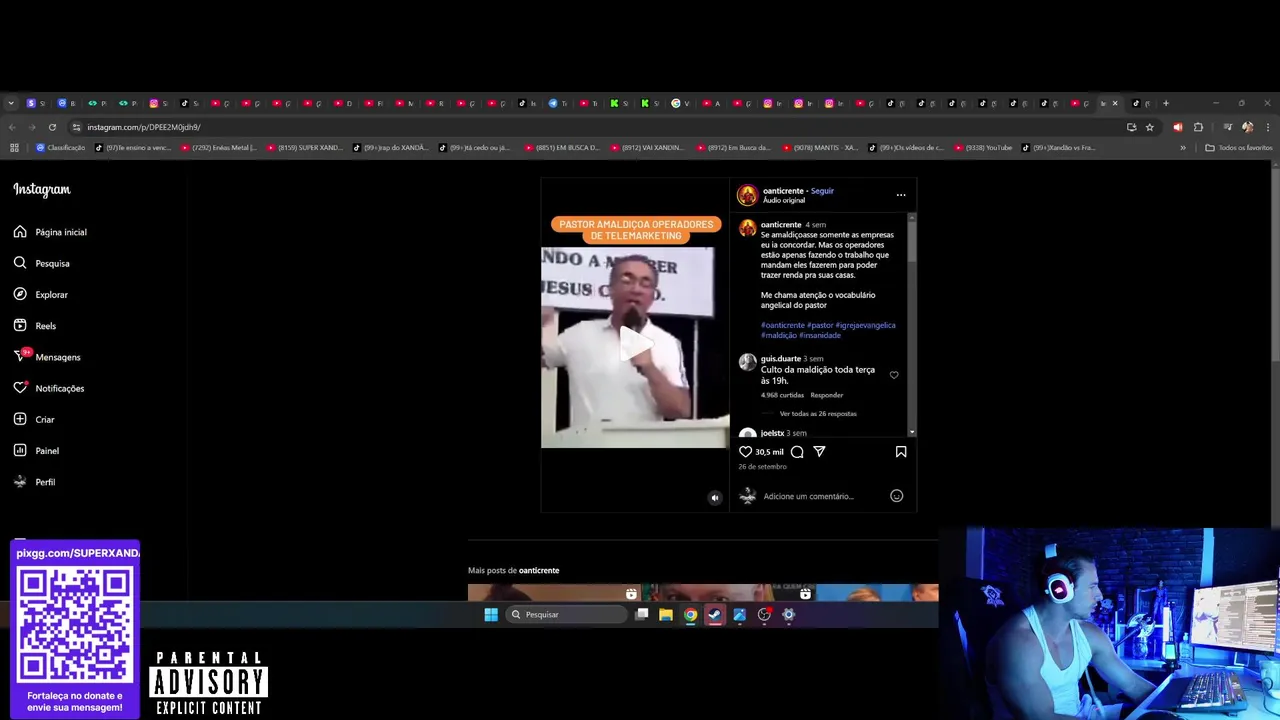Share the post with paper plane icon
This screenshot has height=720, width=1280.
coord(819,452)
